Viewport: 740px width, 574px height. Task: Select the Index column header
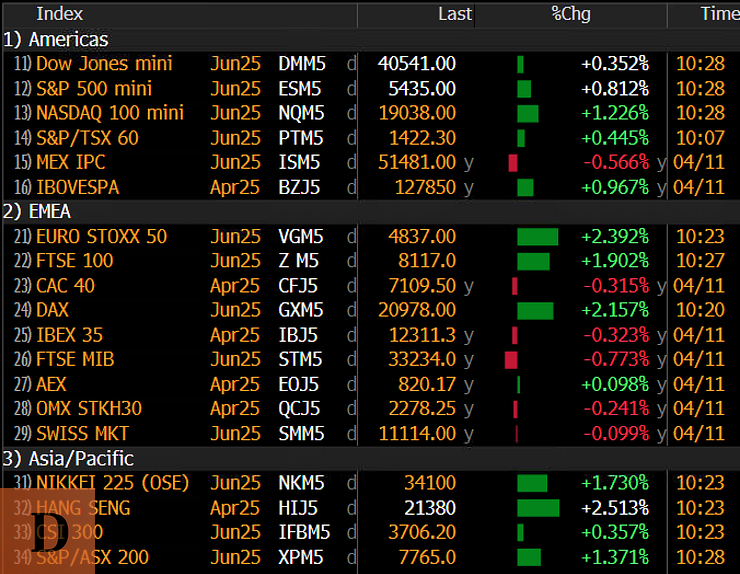coord(59,14)
